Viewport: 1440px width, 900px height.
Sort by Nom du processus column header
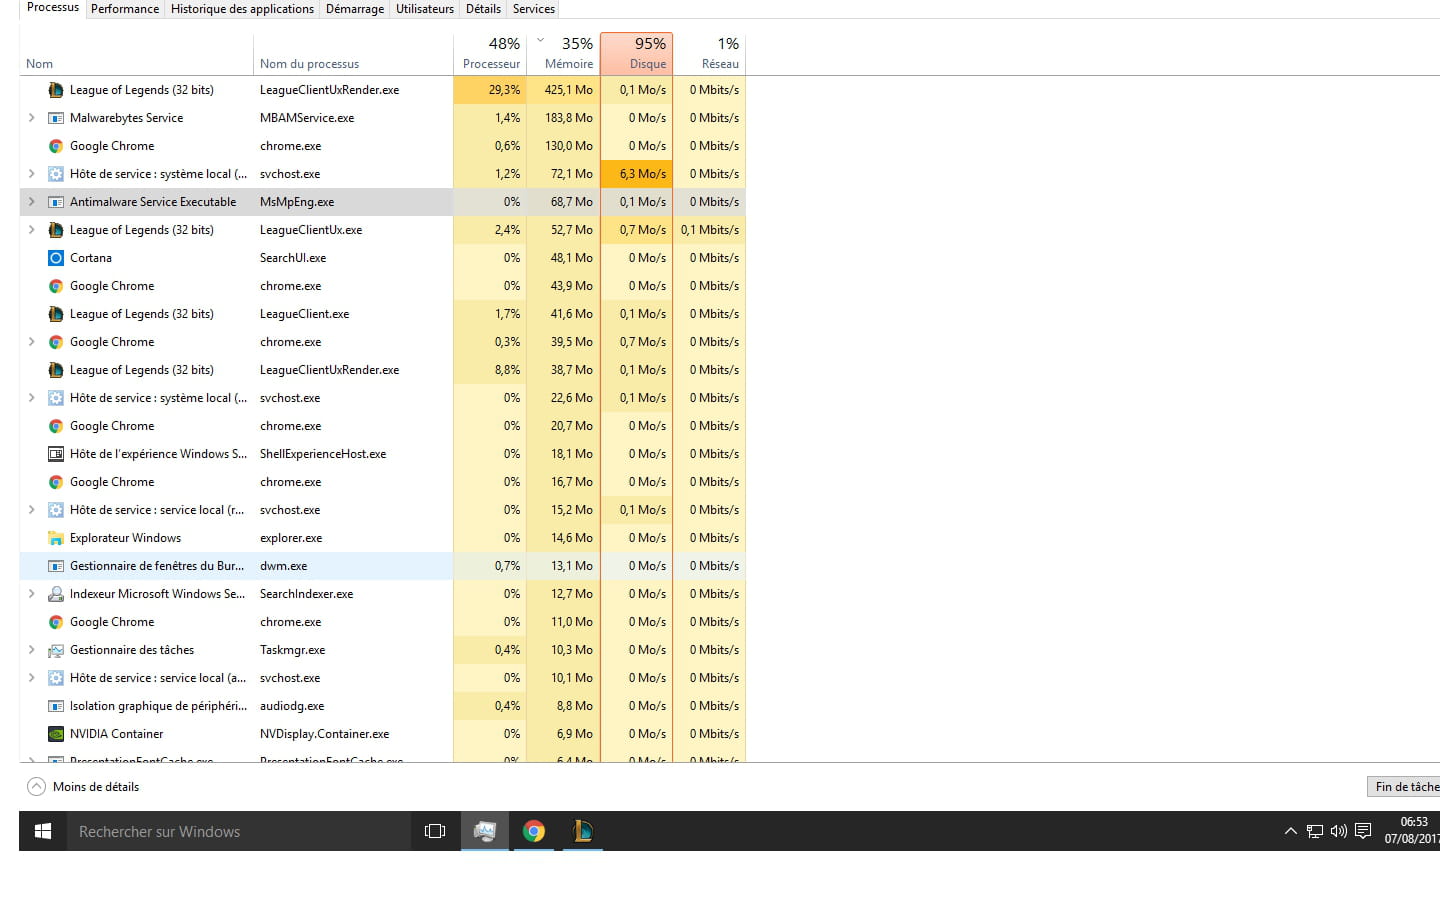353,54
